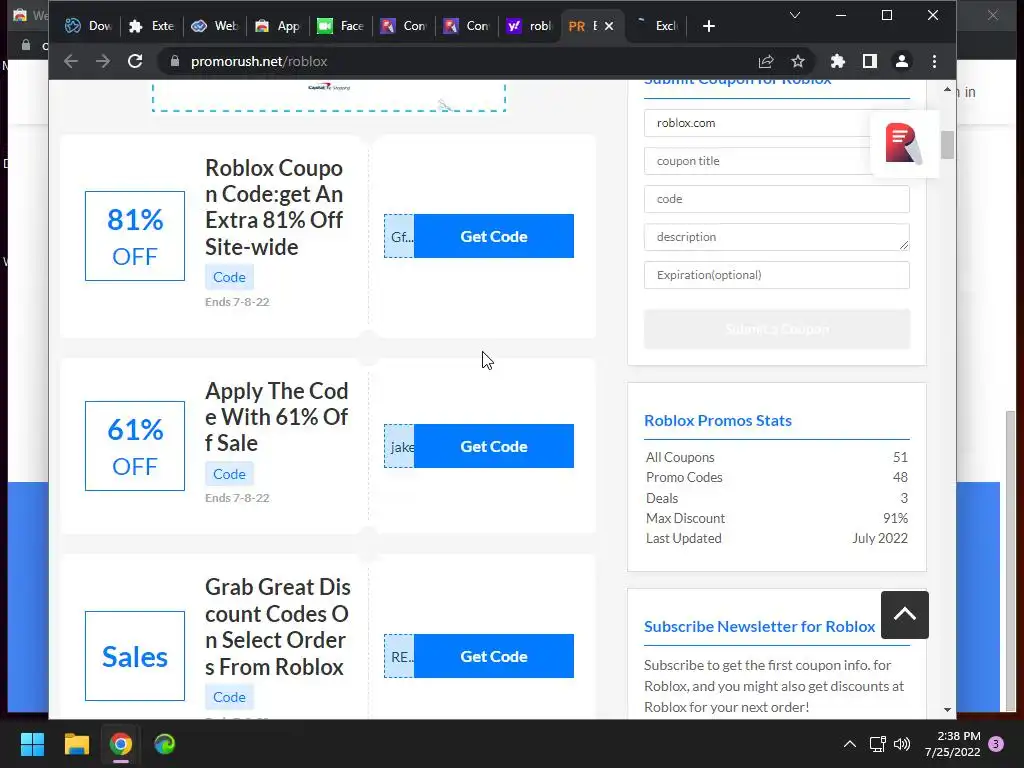Viewport: 1024px width, 768px height.
Task: Switch to the Web tab
Action: (x=214, y=26)
